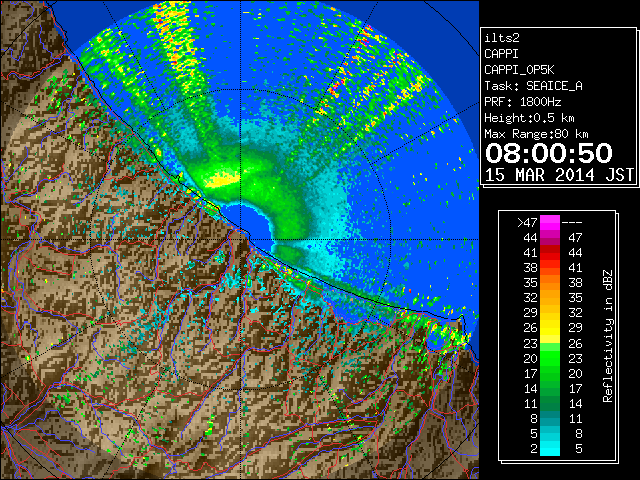
Task: Click the 'PRF: 1800Hz' line
Action: pyautogui.click(x=522, y=102)
